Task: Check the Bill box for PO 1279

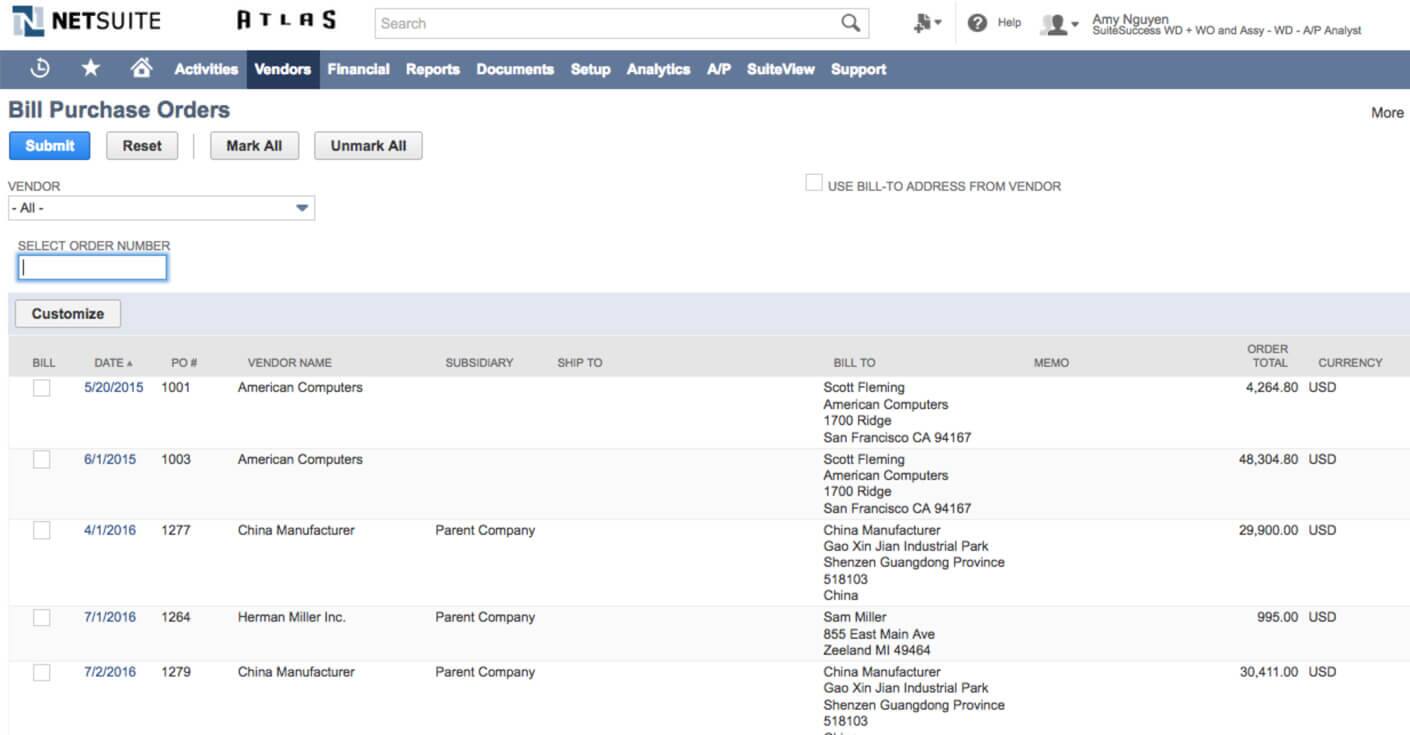Action: click(41, 673)
